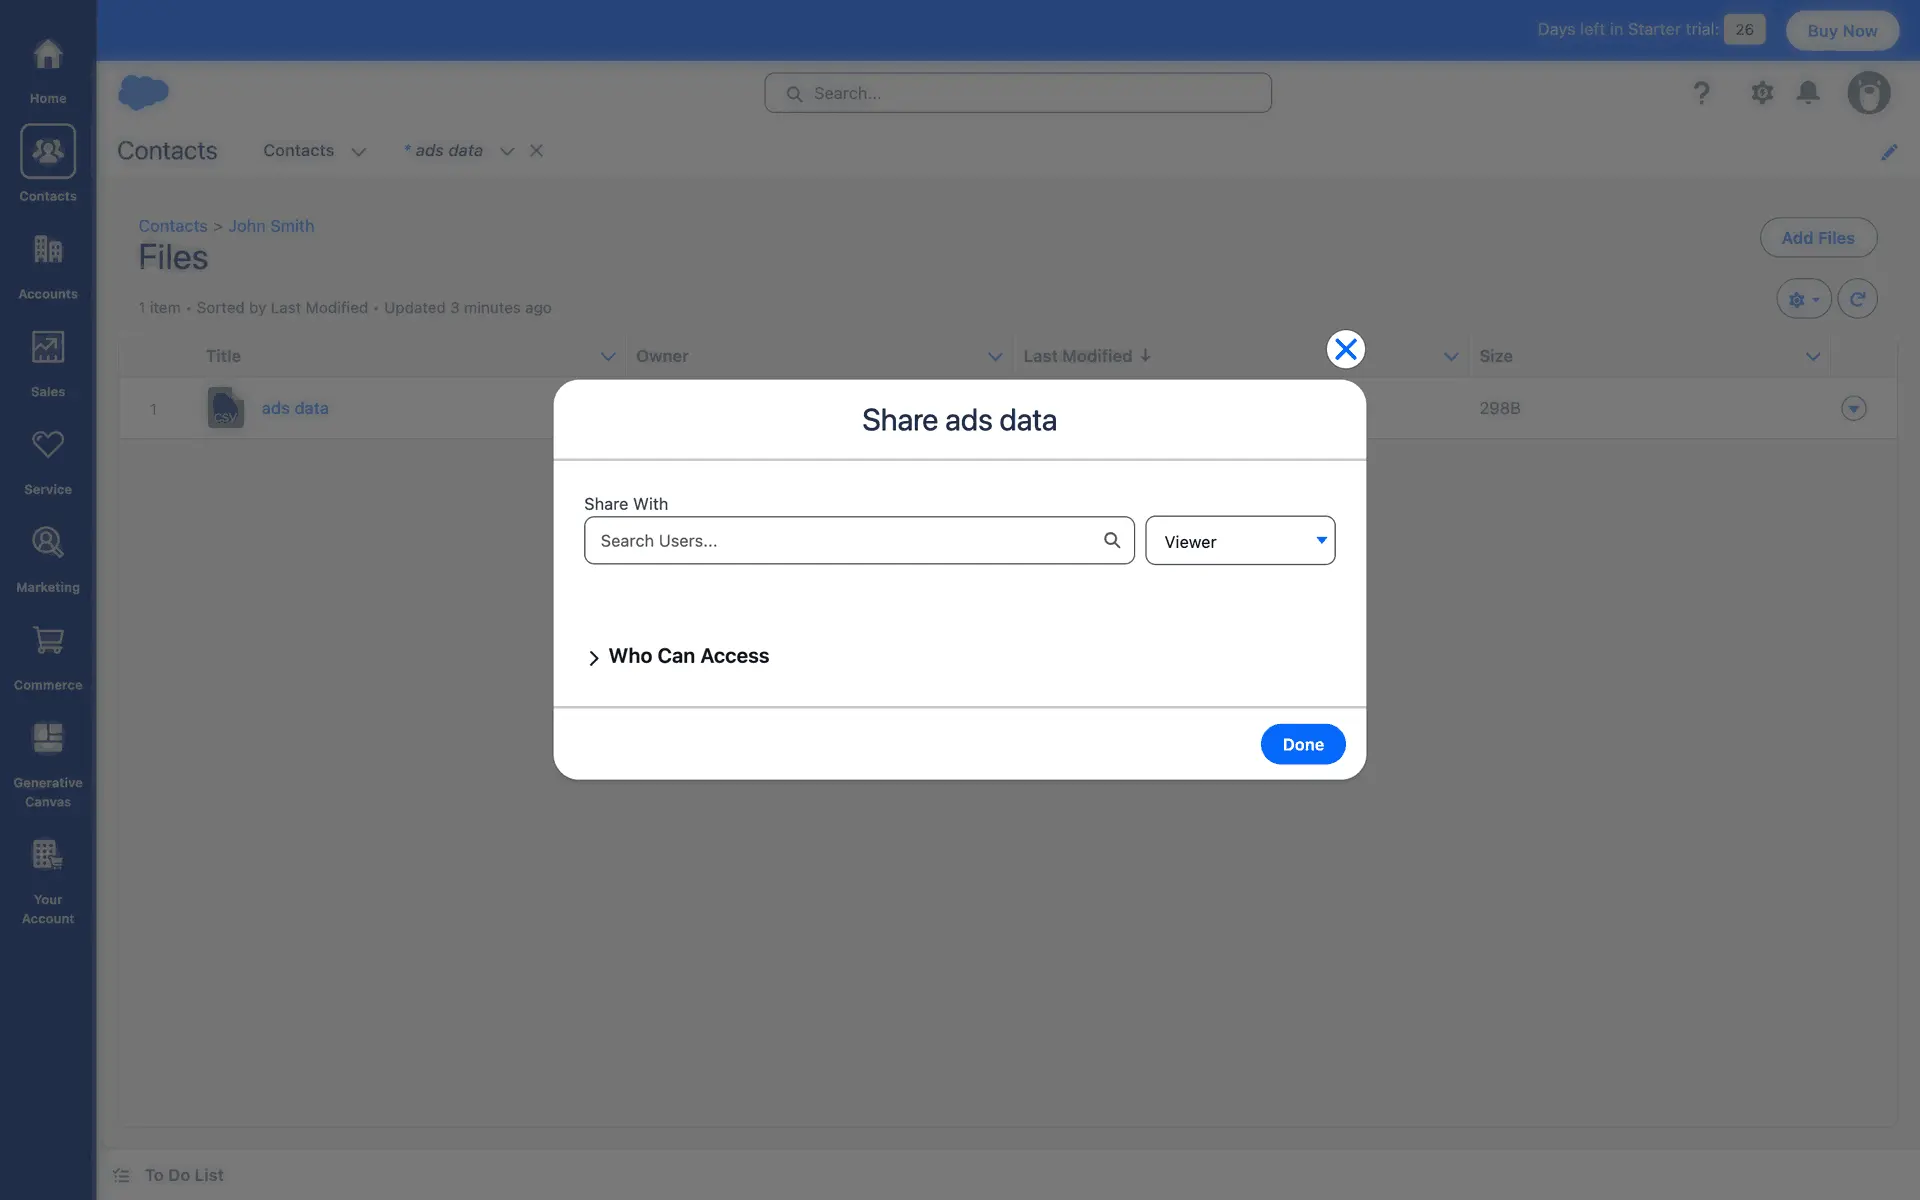Close the Share ads data dialog
This screenshot has width=1920, height=1200.
1345,349
